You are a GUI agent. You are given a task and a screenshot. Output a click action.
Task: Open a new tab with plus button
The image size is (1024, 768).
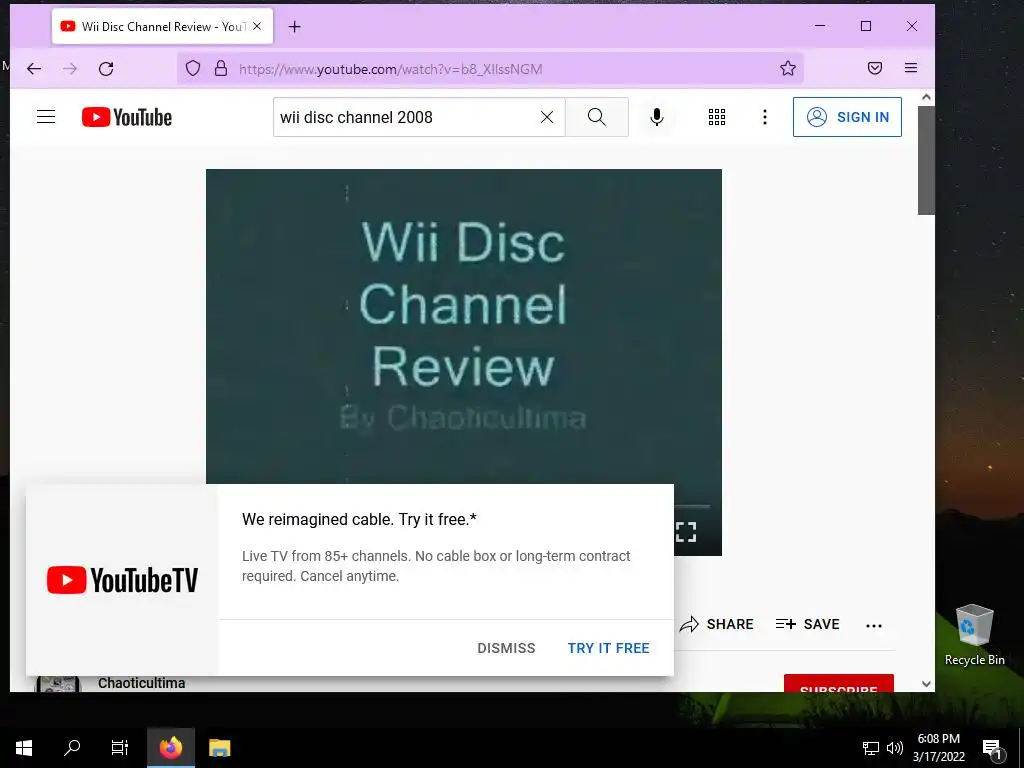click(295, 27)
